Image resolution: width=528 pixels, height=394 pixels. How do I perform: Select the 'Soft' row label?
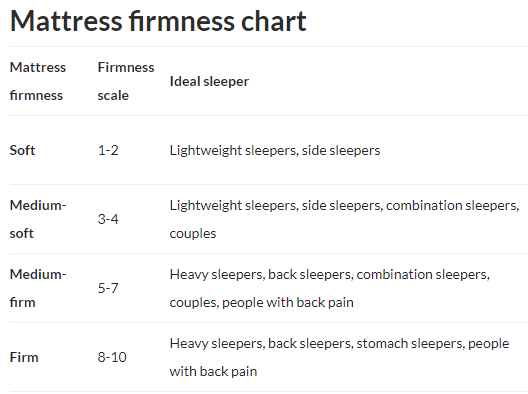click(x=22, y=150)
